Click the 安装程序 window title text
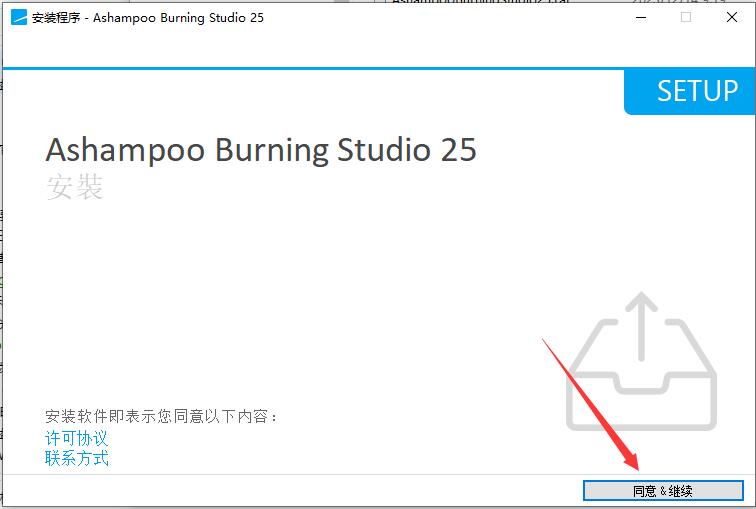756x509 pixels. [56, 18]
